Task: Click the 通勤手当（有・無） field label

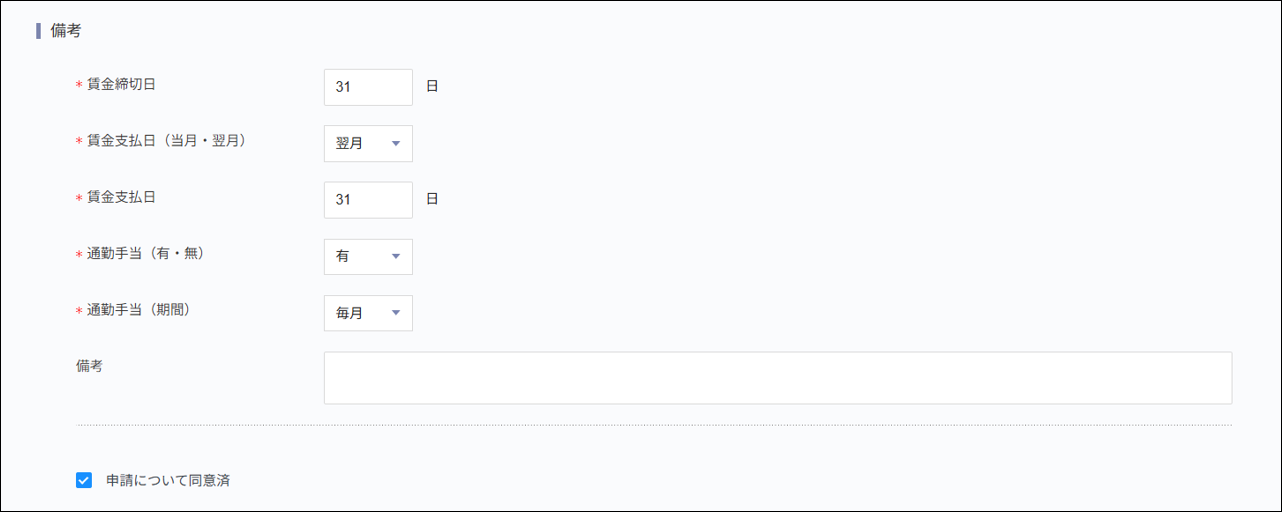Action: point(145,254)
